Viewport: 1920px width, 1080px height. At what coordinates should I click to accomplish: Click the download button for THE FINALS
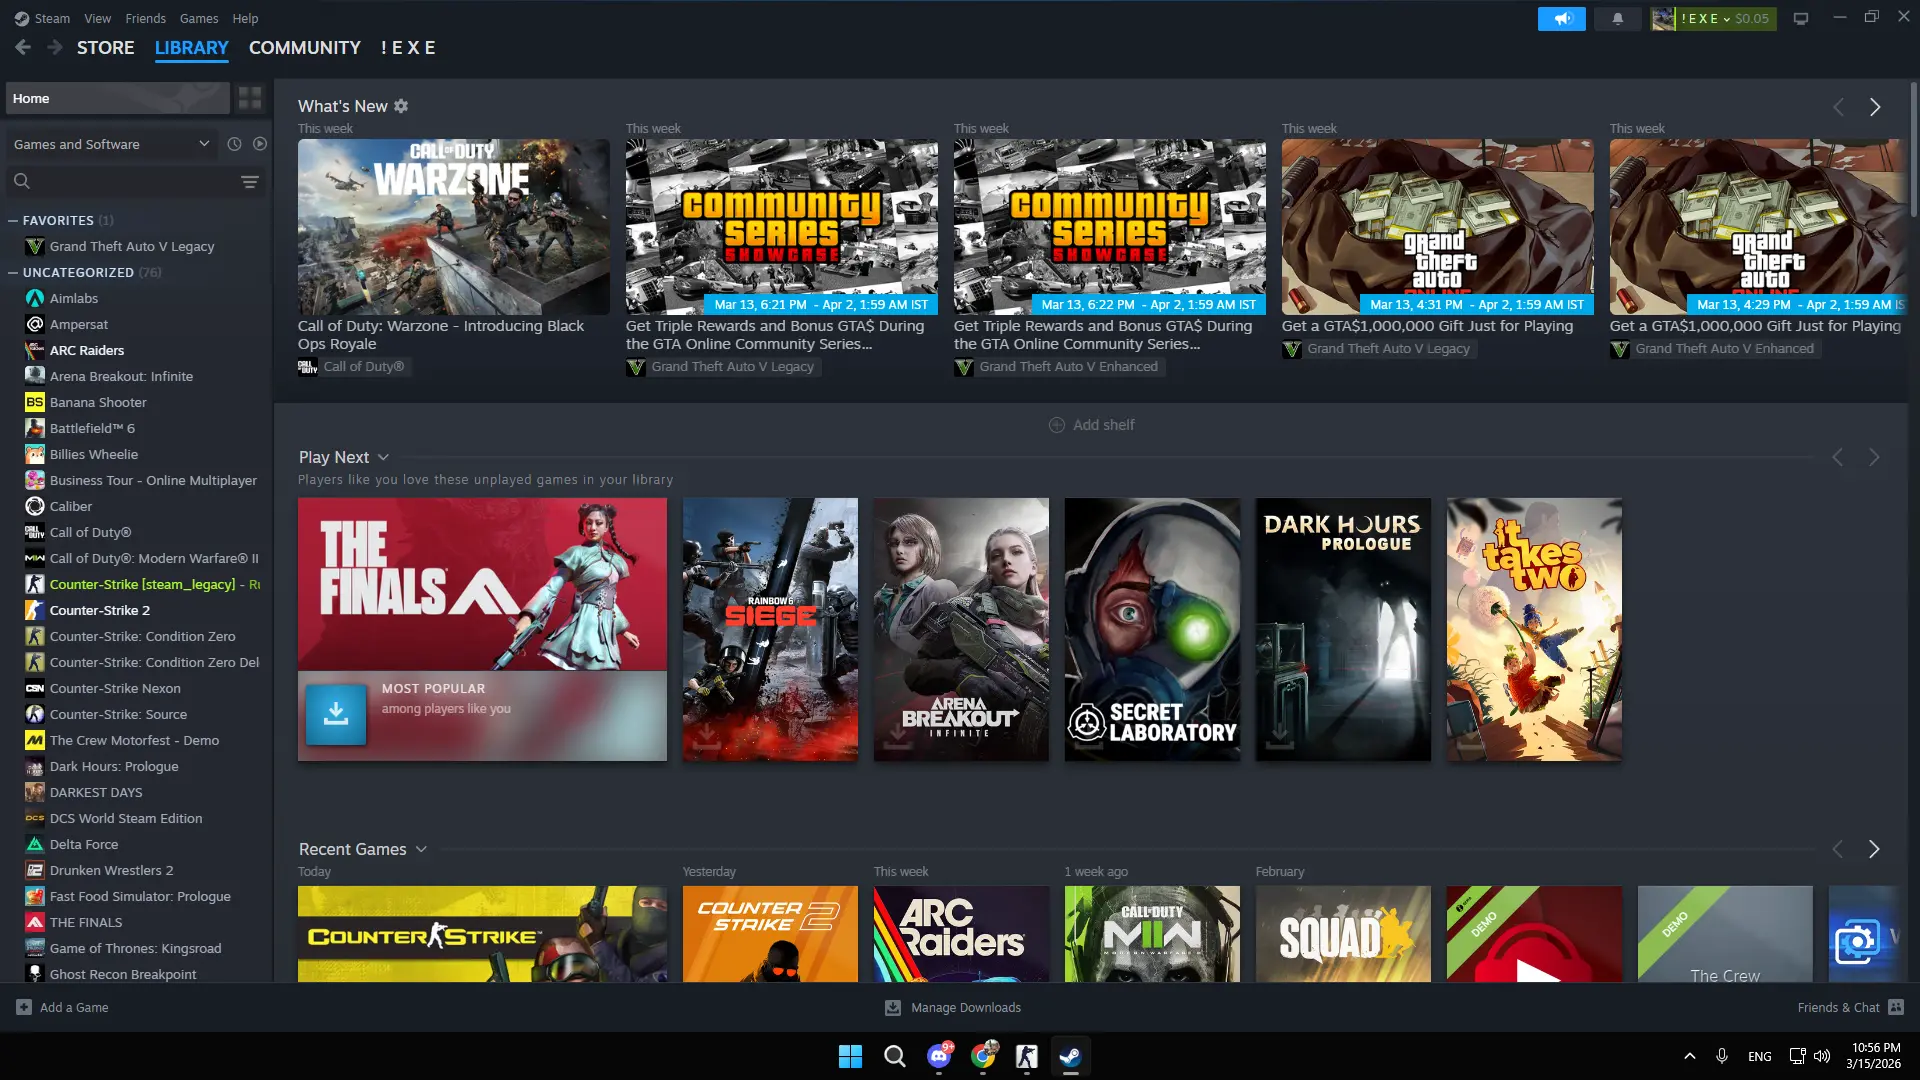pyautogui.click(x=336, y=714)
